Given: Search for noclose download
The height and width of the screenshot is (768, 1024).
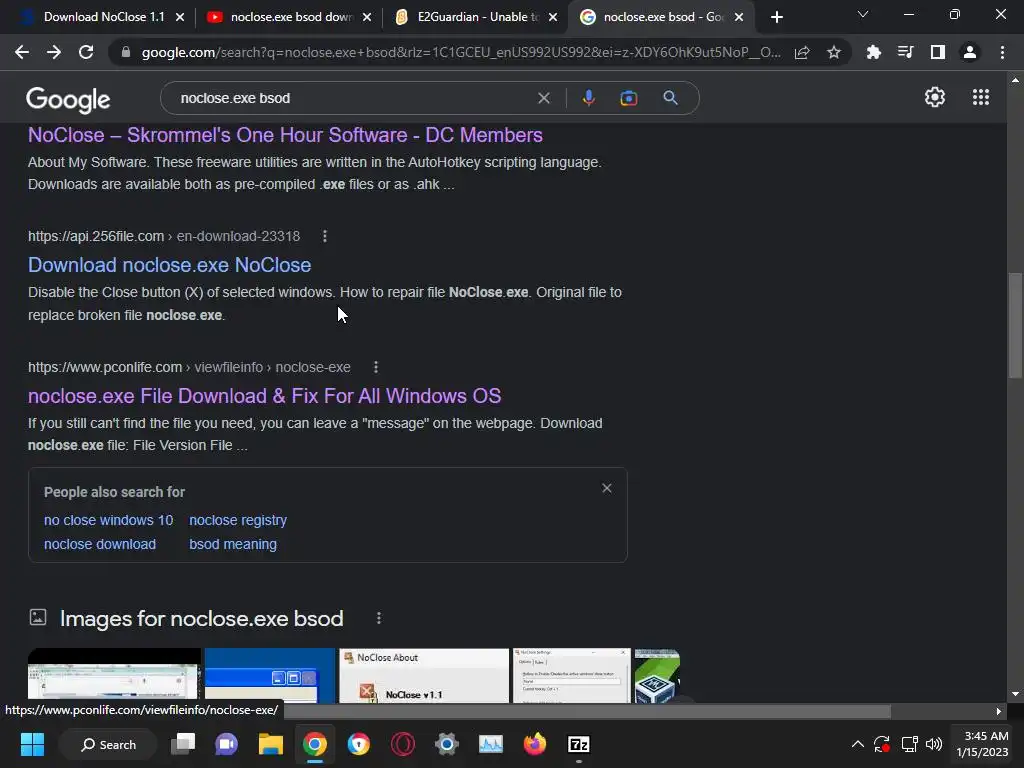Looking at the screenshot, I should (100, 544).
